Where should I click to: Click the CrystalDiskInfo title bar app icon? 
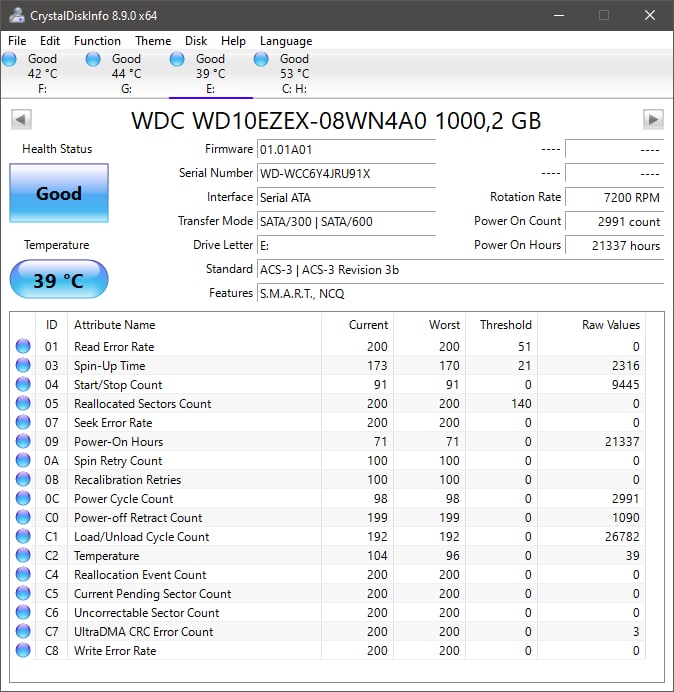(17, 15)
